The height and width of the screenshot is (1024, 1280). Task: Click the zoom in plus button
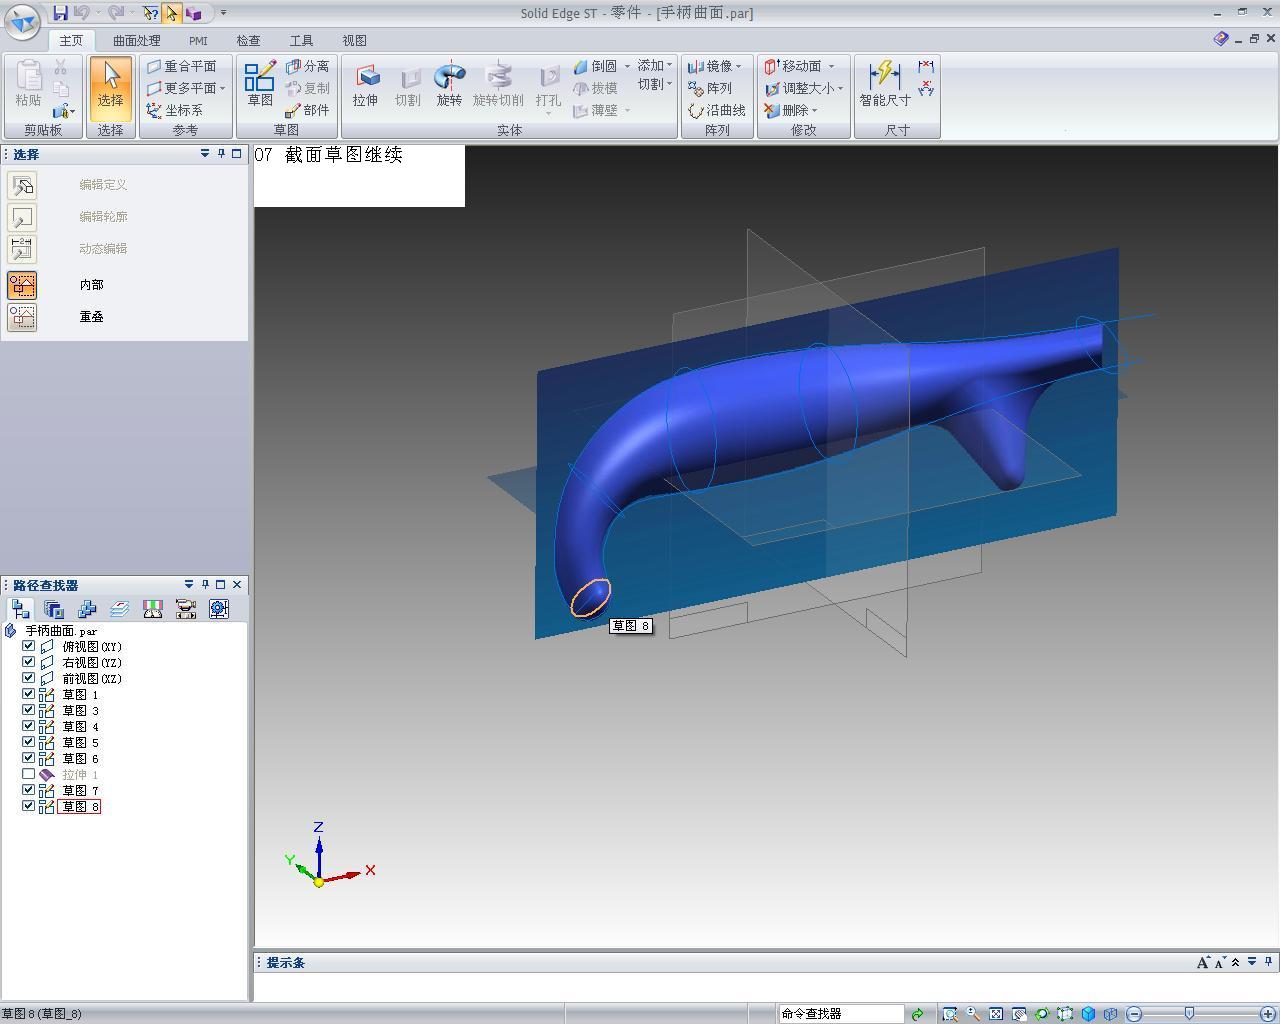click(1268, 1014)
